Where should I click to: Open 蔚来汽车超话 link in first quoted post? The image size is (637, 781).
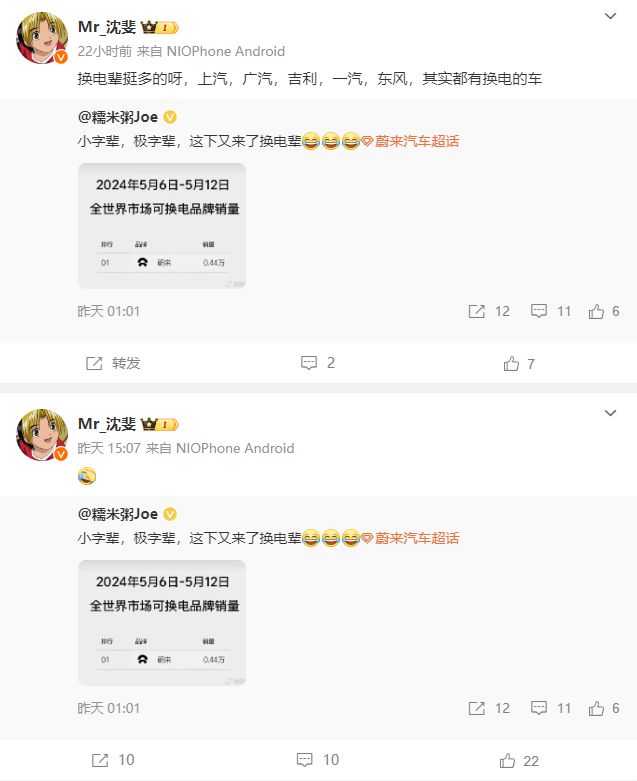[416, 141]
